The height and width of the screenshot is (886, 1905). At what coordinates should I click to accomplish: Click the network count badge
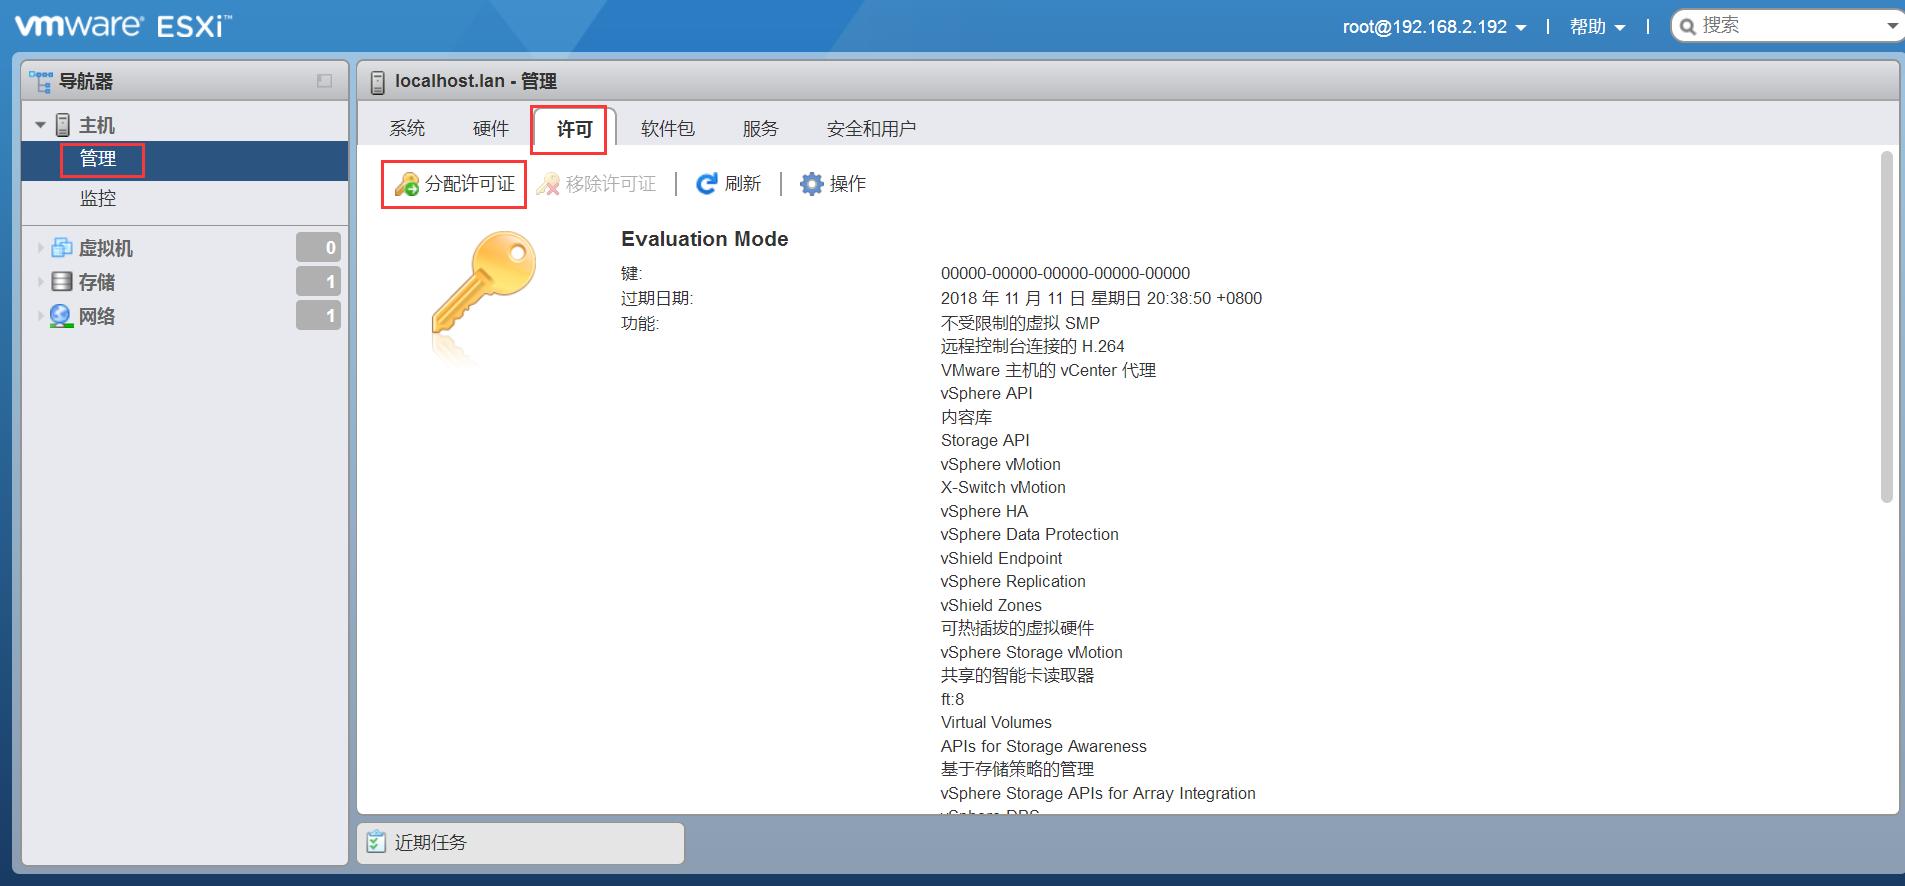[x=318, y=316]
